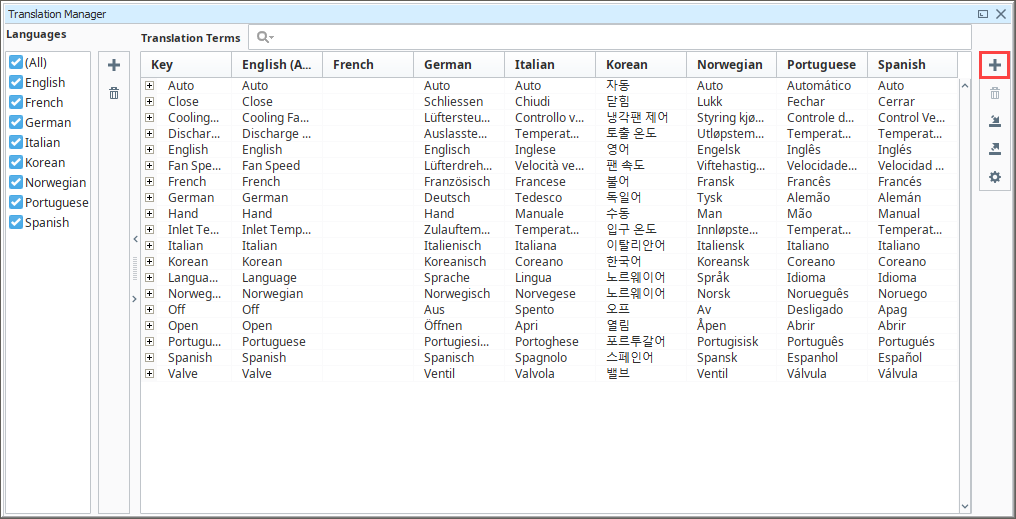This screenshot has height=519, width=1016.
Task: Click the German column header
Action: coord(459,65)
